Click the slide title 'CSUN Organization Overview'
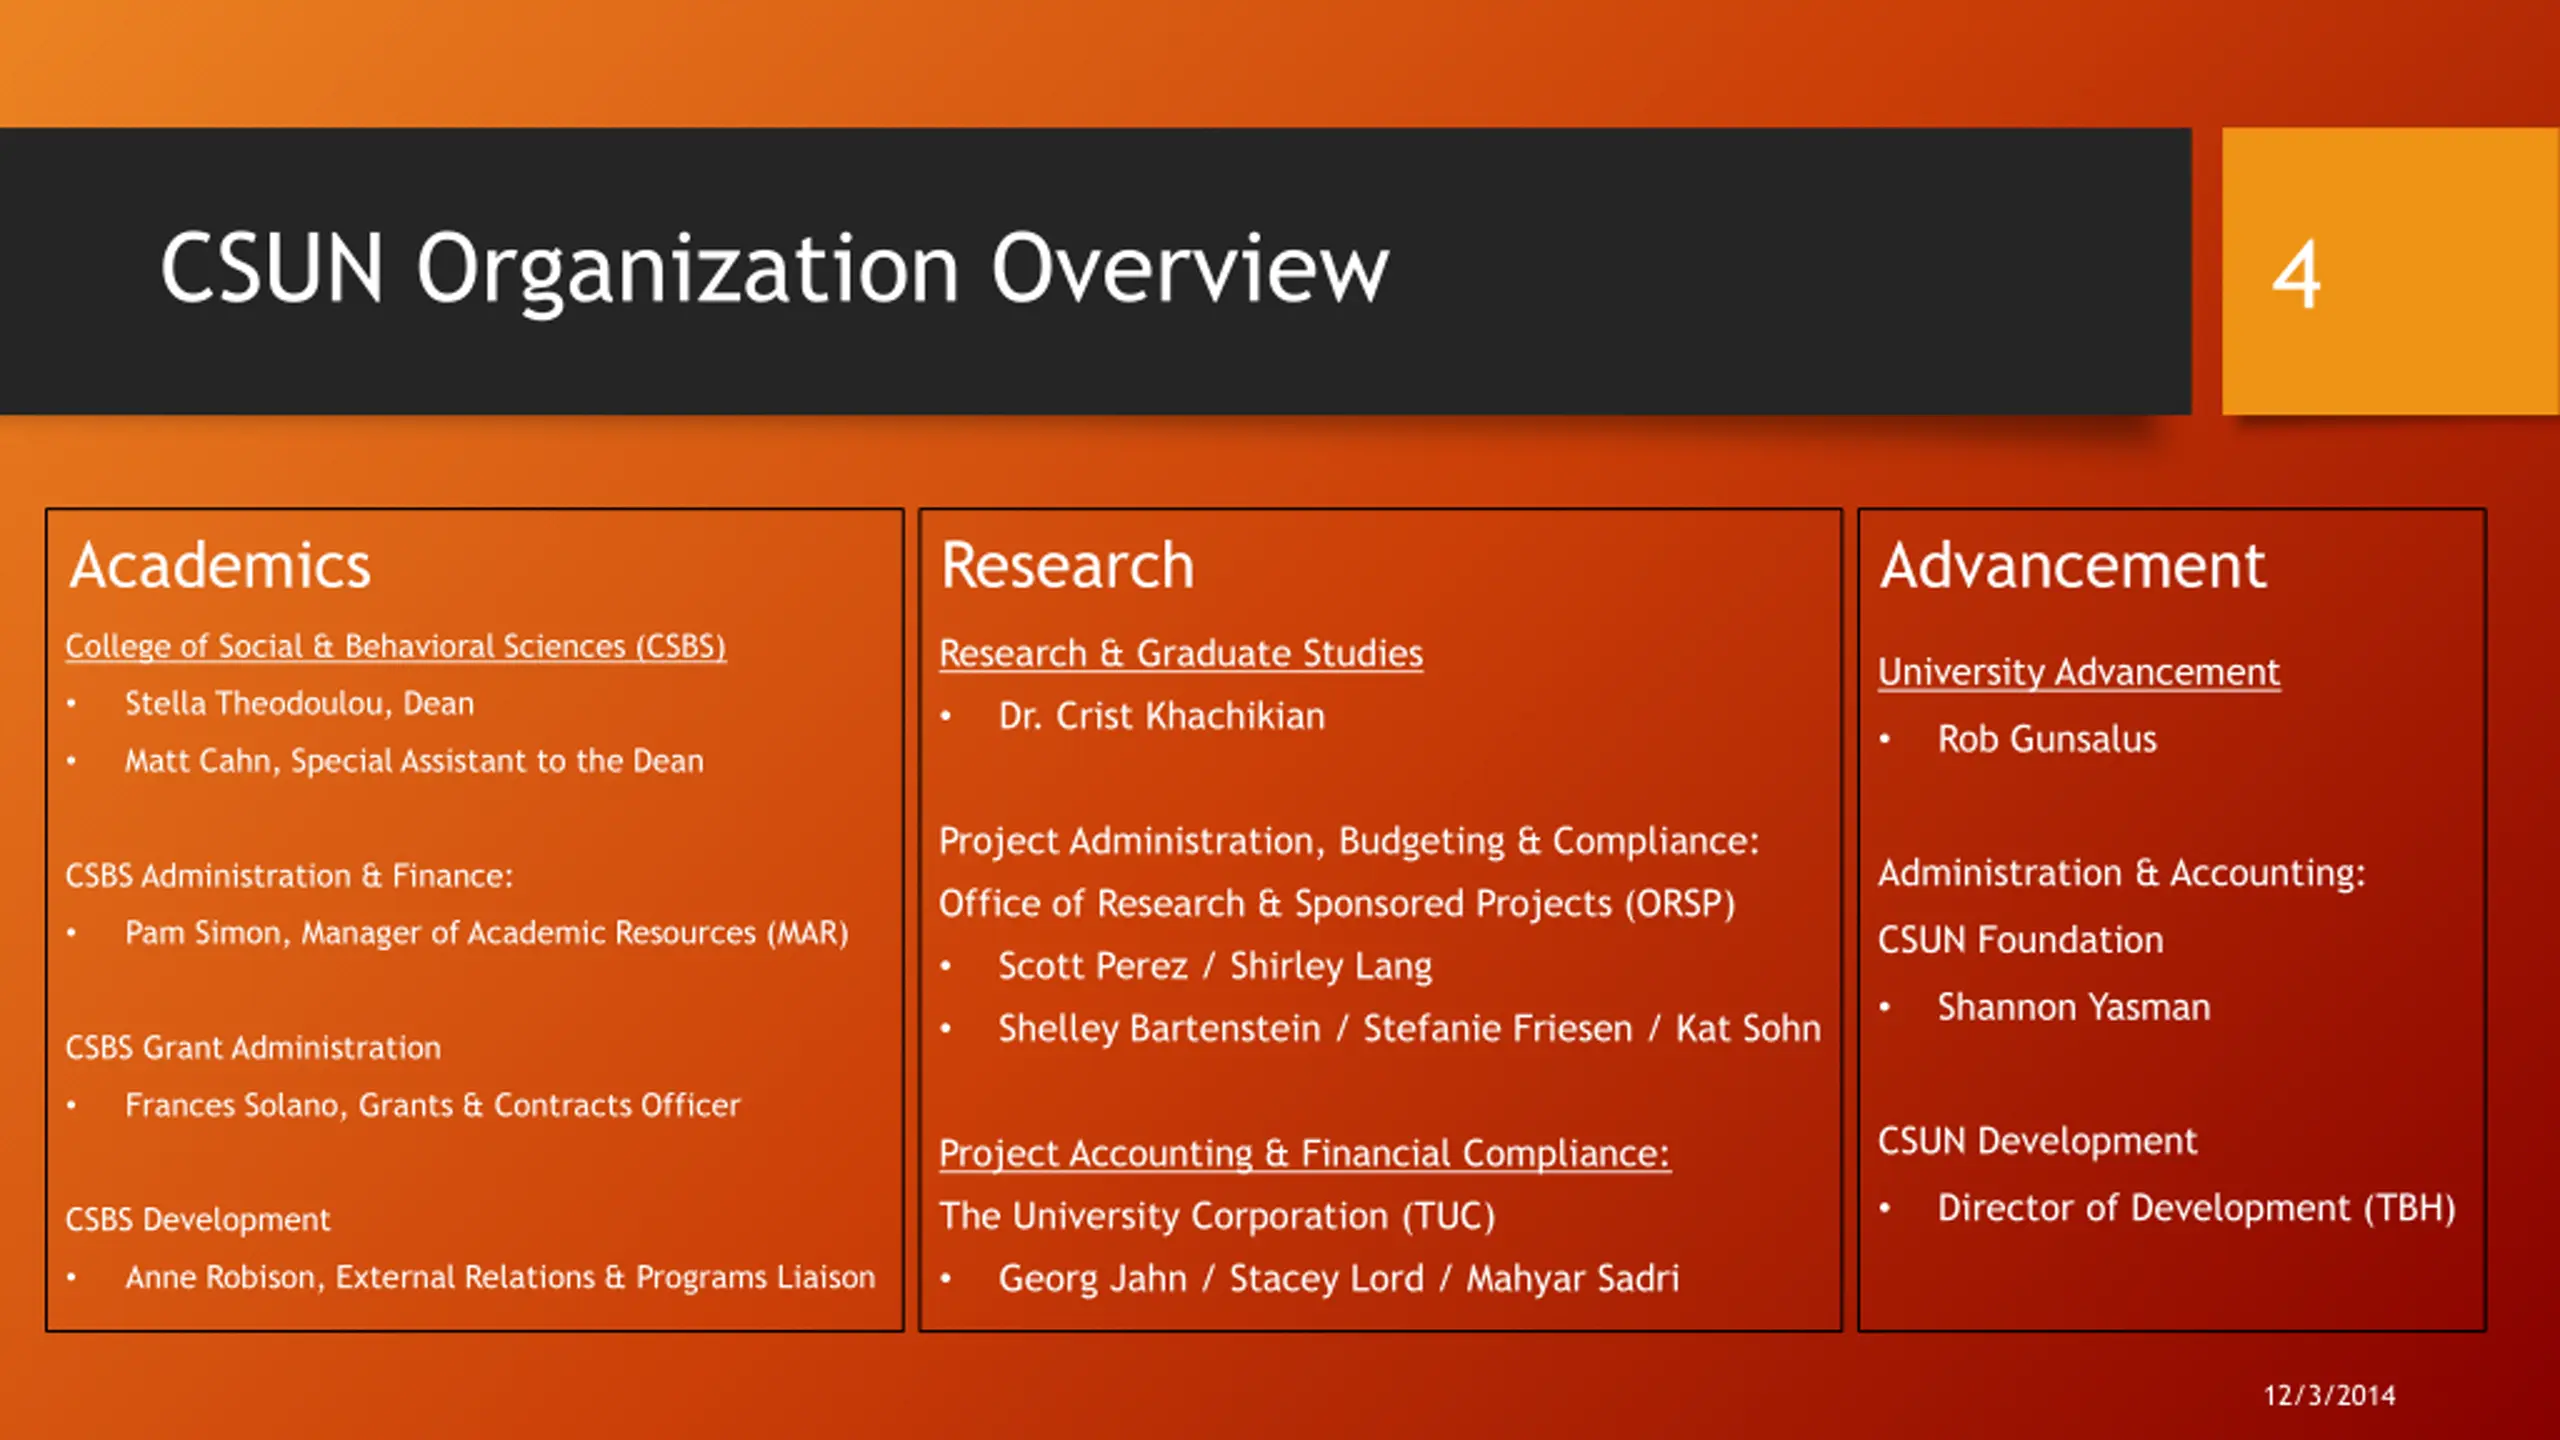This screenshot has width=2560, height=1440. (x=774, y=268)
